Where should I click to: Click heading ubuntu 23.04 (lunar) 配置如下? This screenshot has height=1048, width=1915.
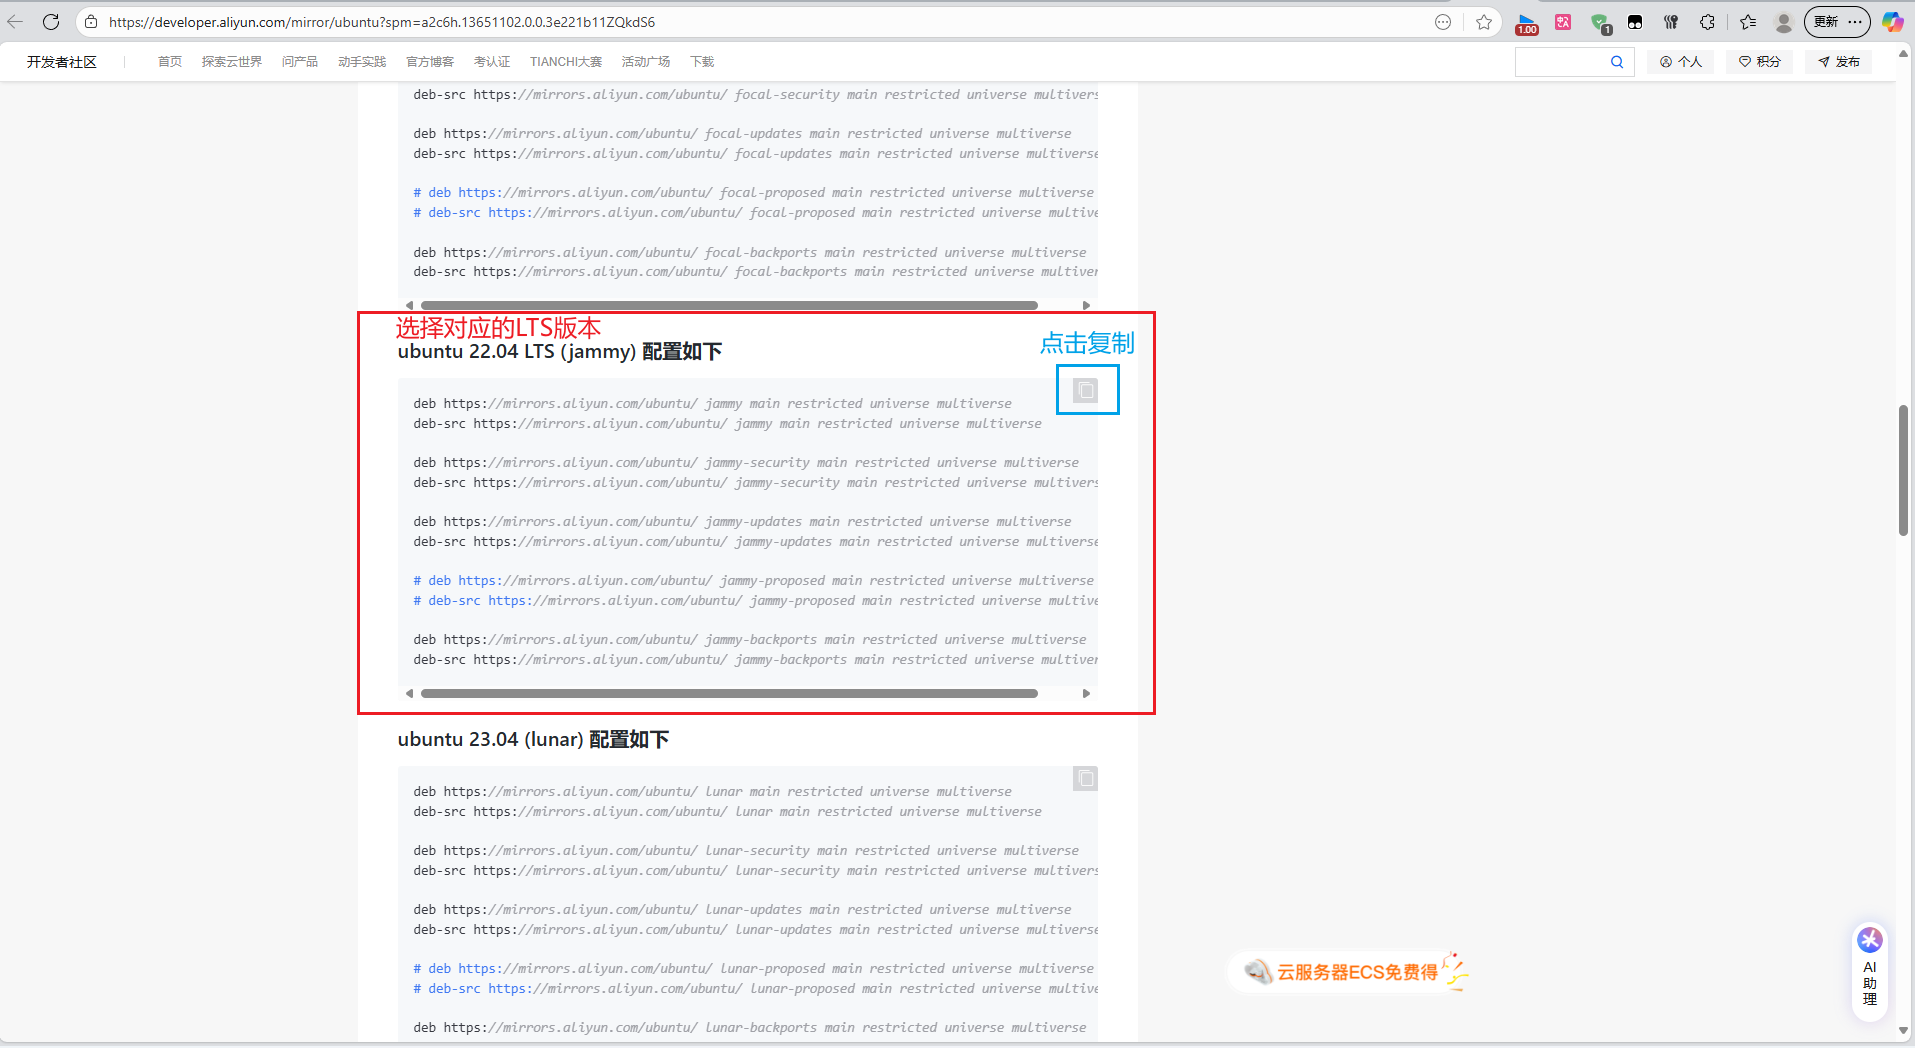click(533, 740)
